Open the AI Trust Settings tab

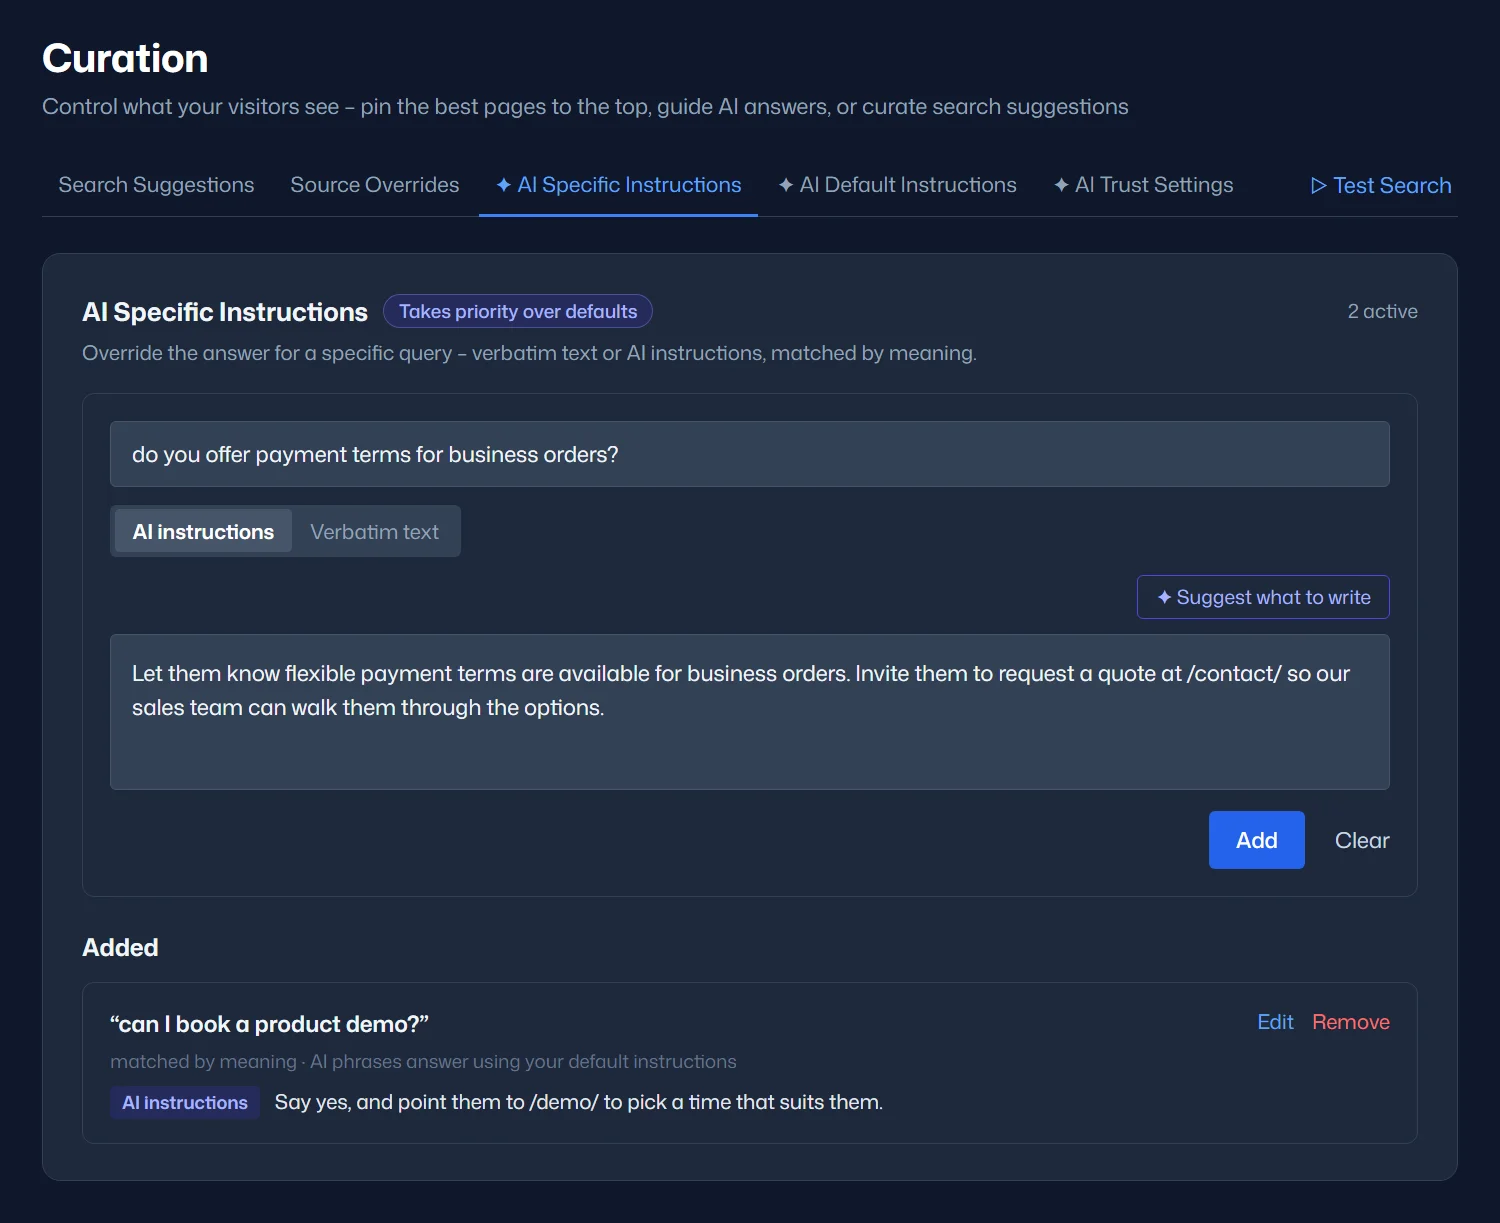pyautogui.click(x=1143, y=185)
